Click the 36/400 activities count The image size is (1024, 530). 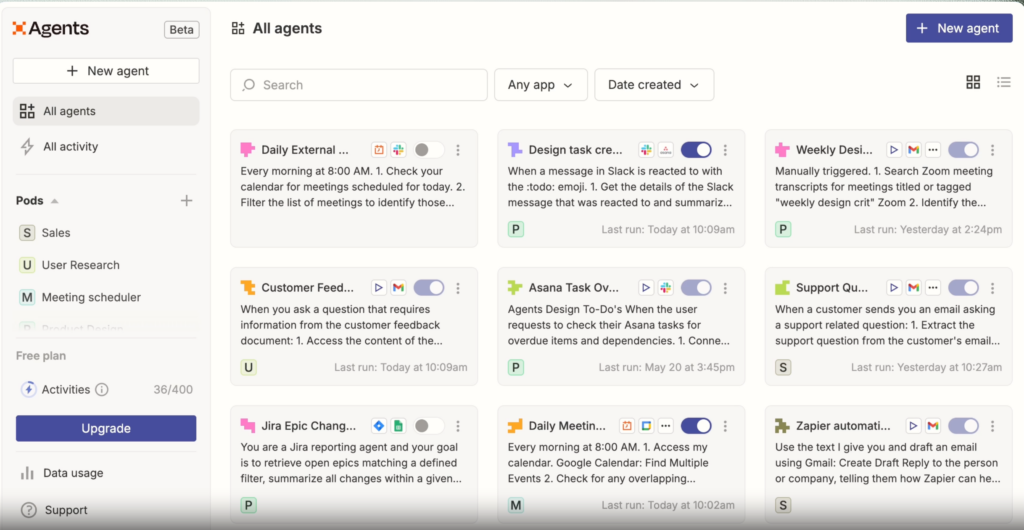coord(173,390)
